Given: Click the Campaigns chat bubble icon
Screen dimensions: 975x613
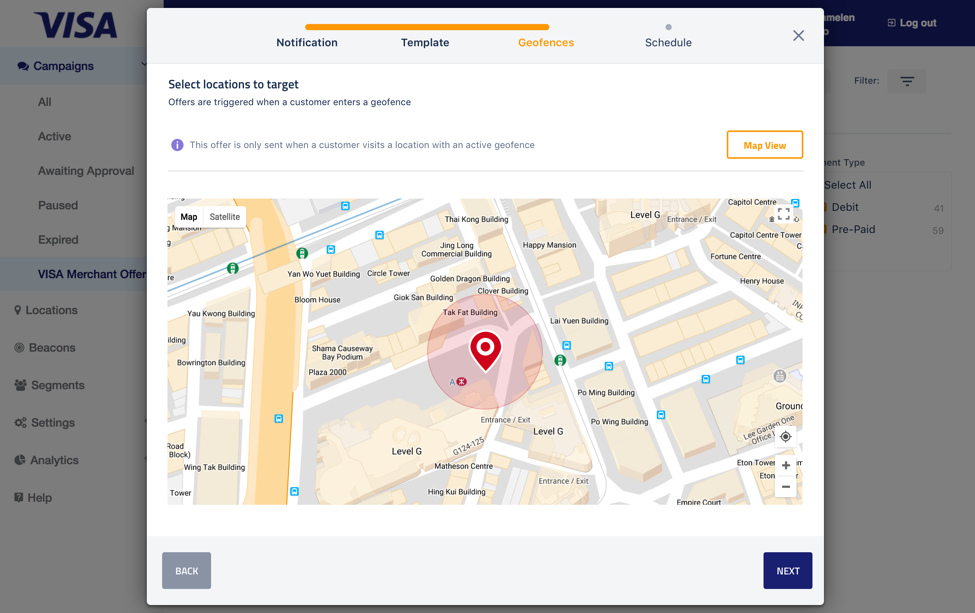Looking at the screenshot, I should 23,66.
